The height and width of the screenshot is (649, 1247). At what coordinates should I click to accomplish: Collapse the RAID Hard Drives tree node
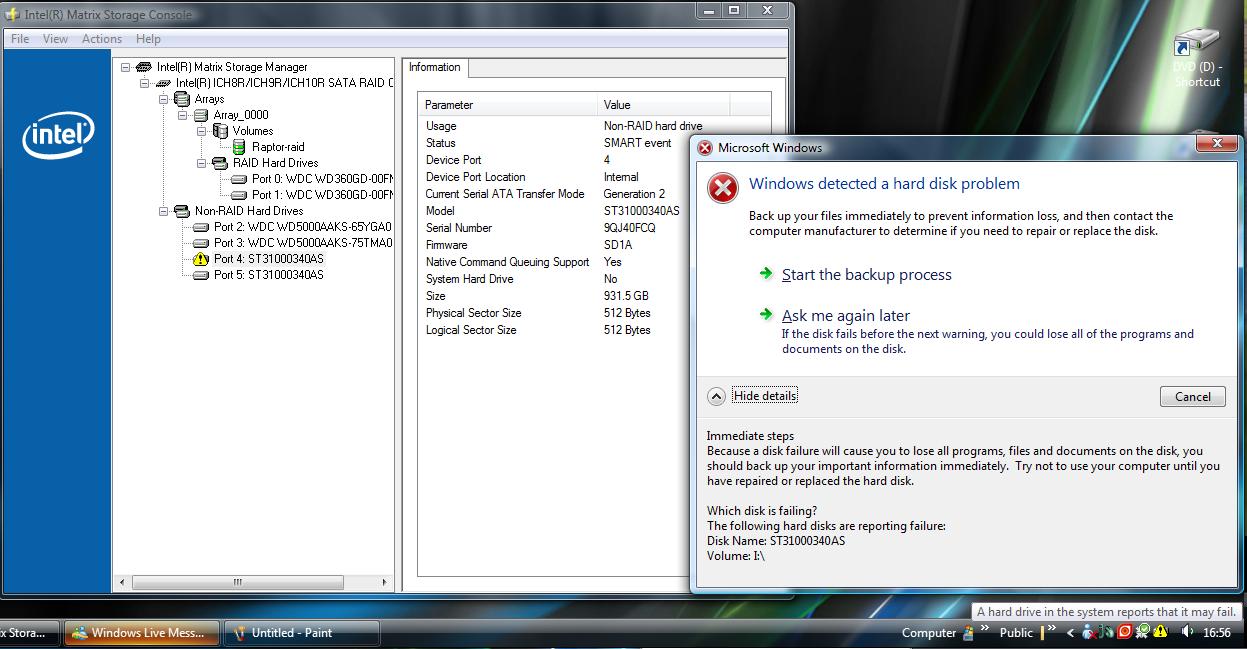pyautogui.click(x=202, y=163)
